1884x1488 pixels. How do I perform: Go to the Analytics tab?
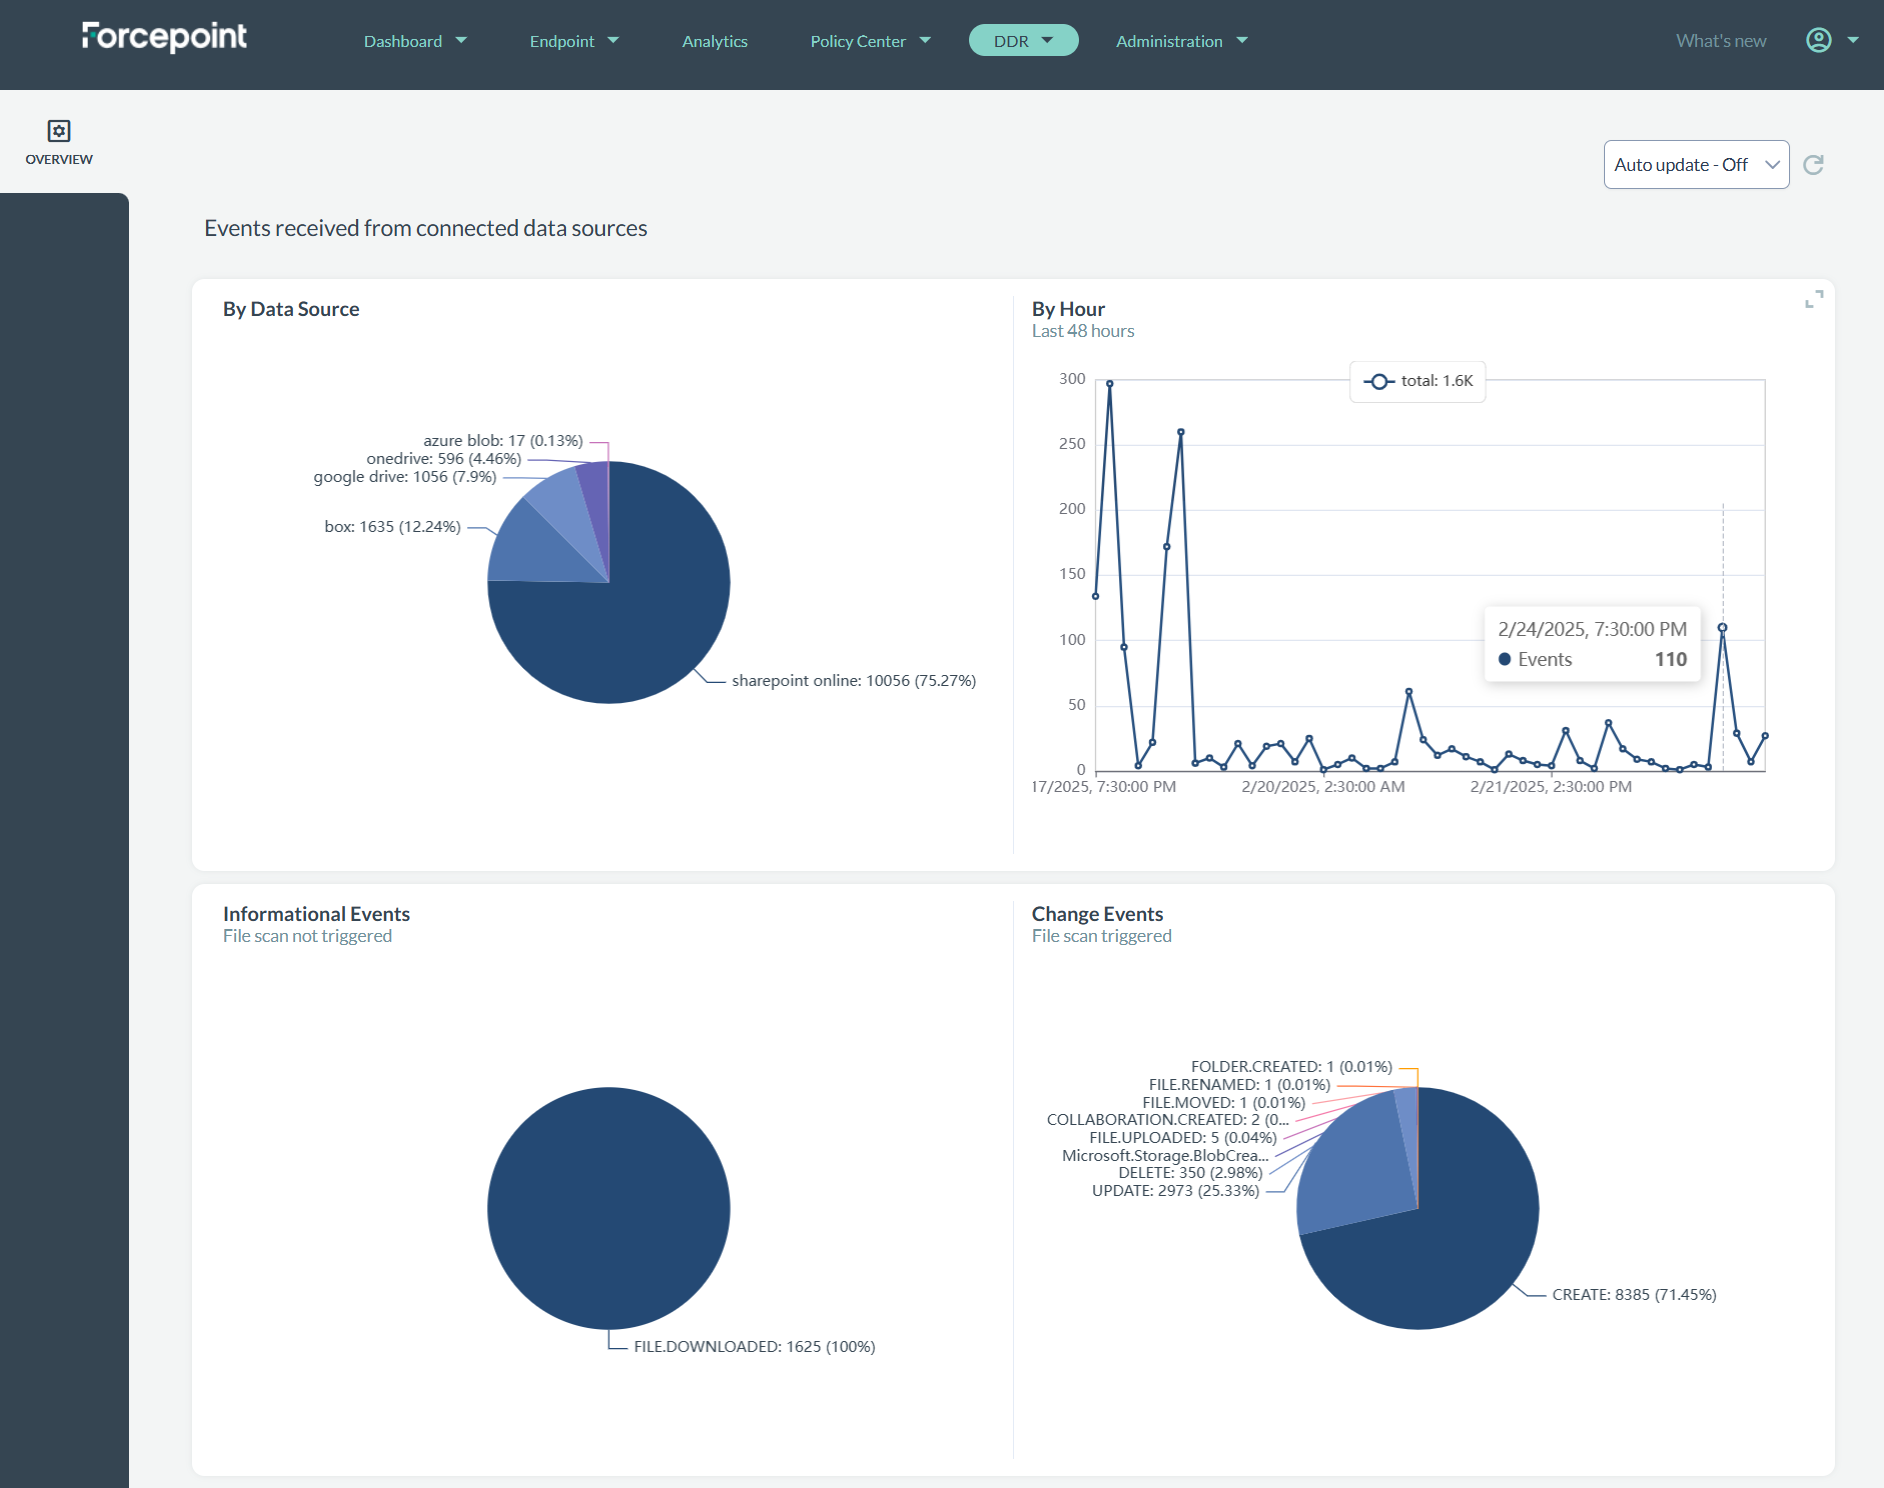pyautogui.click(x=714, y=41)
